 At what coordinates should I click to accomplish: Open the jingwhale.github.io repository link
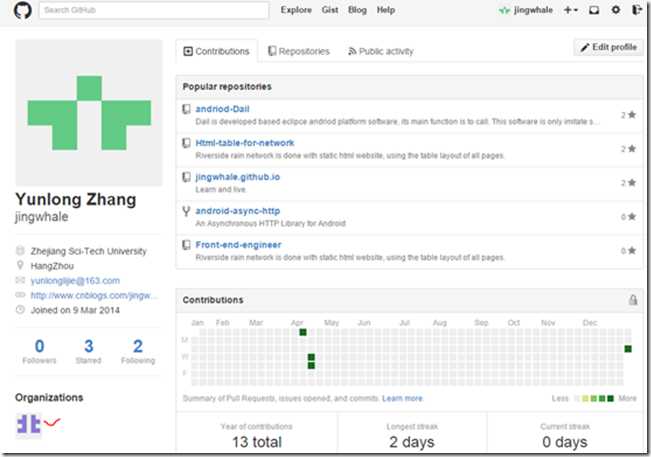coord(237,177)
